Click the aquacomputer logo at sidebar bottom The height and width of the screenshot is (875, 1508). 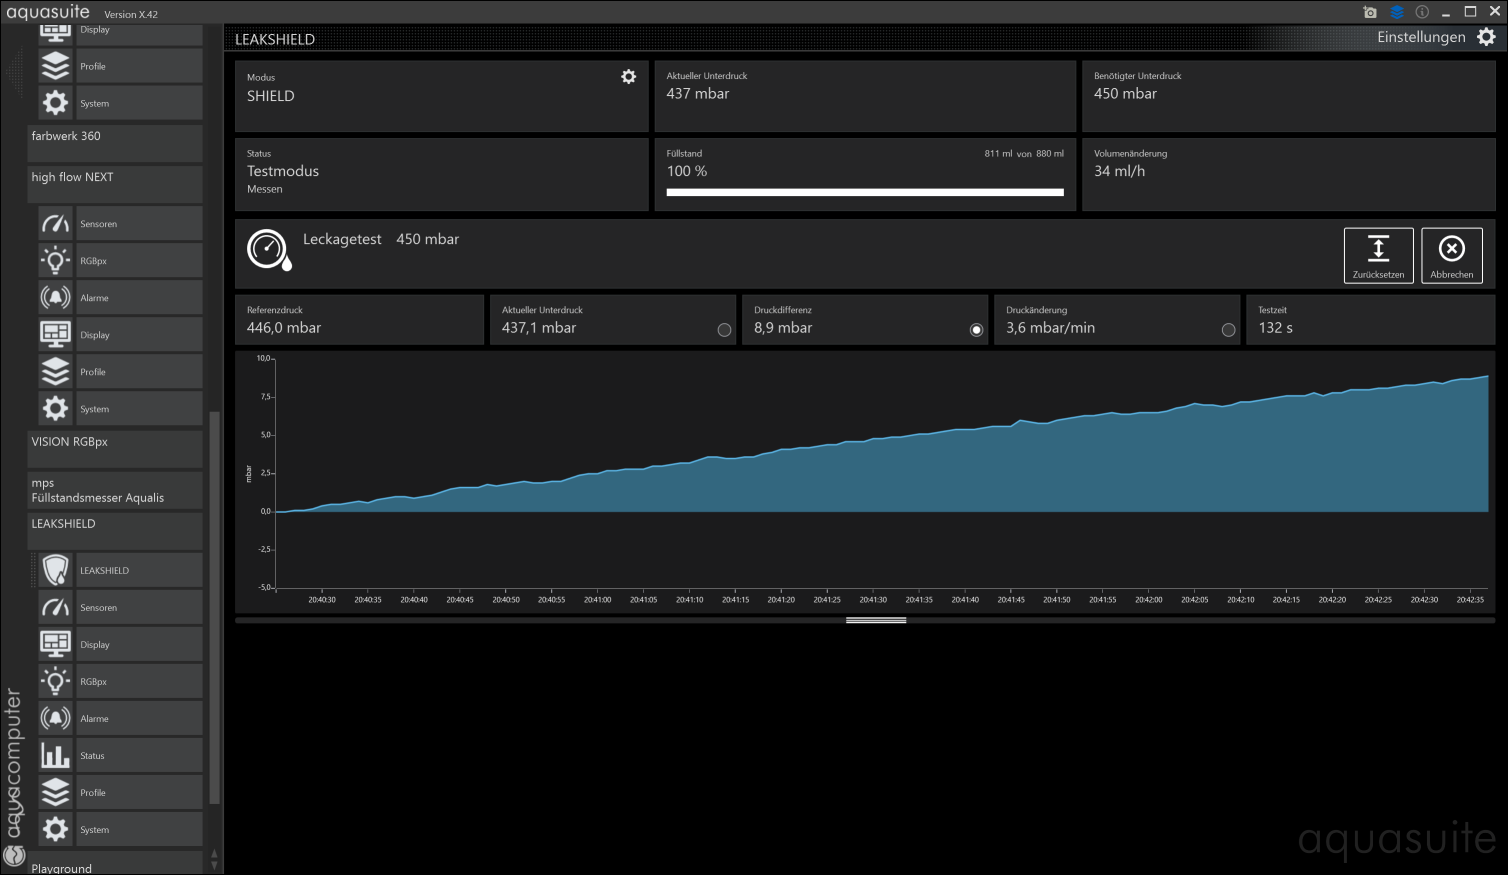pos(14,855)
